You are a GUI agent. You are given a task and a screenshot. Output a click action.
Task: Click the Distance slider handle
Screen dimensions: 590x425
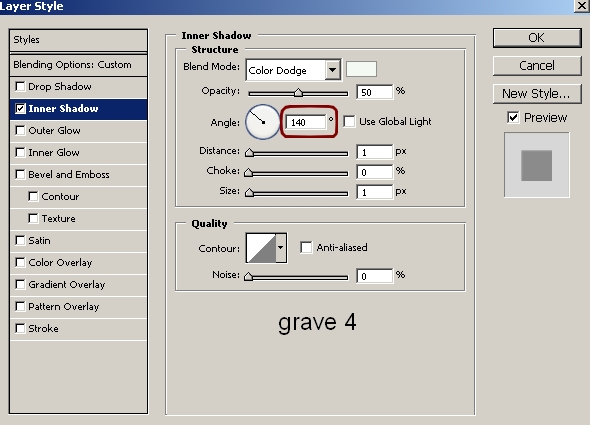[249, 152]
